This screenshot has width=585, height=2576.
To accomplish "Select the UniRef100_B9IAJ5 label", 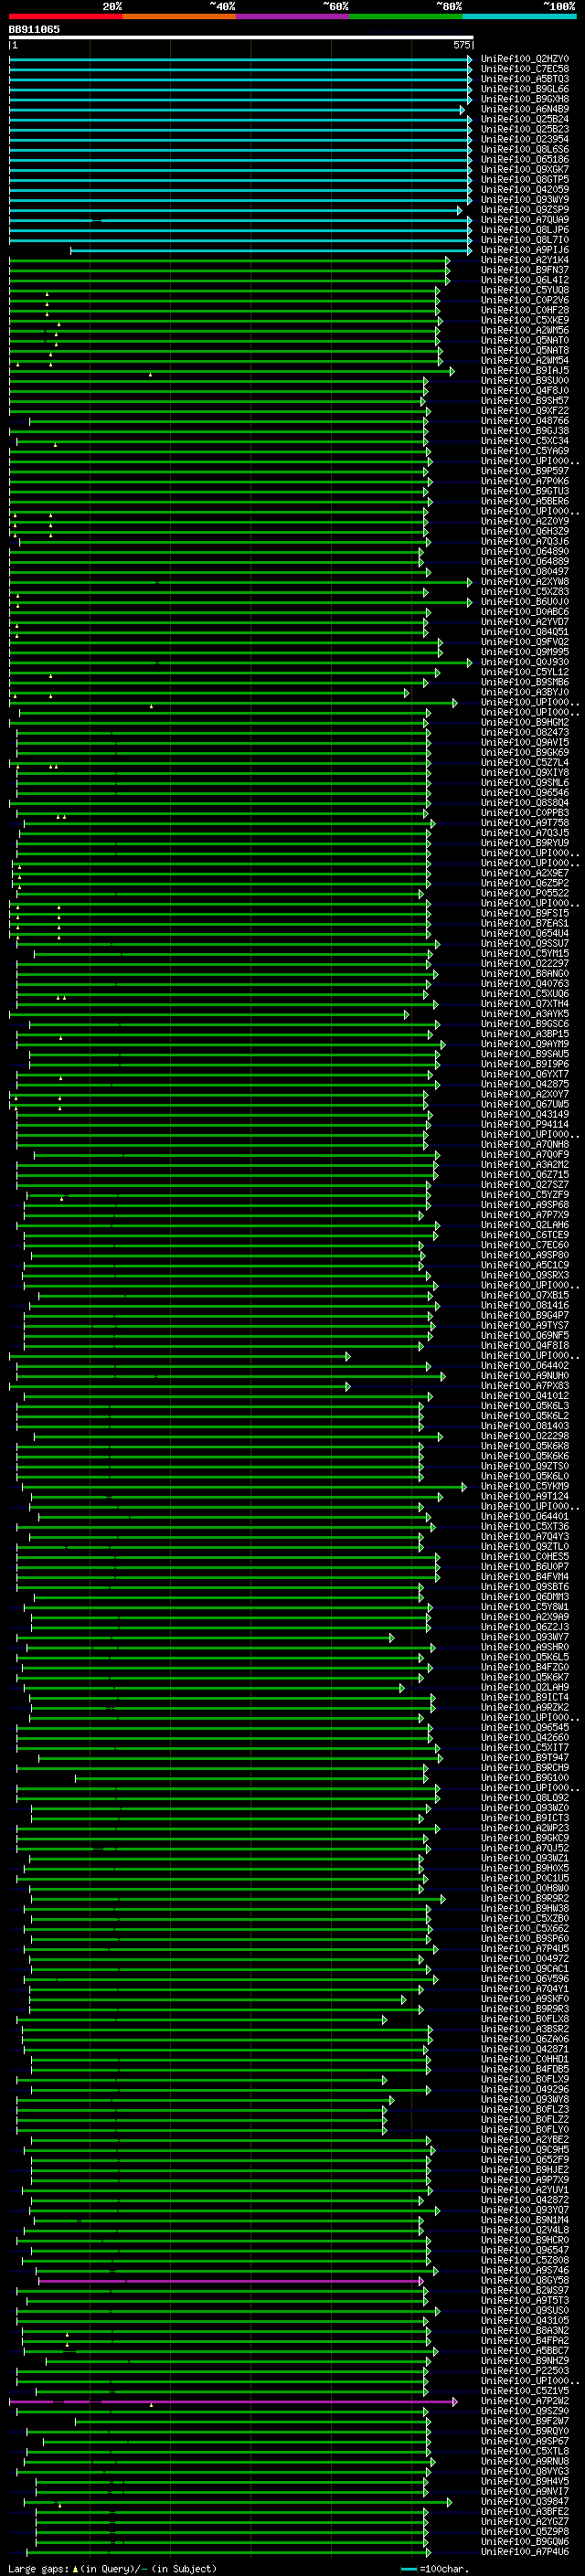I will coord(525,370).
